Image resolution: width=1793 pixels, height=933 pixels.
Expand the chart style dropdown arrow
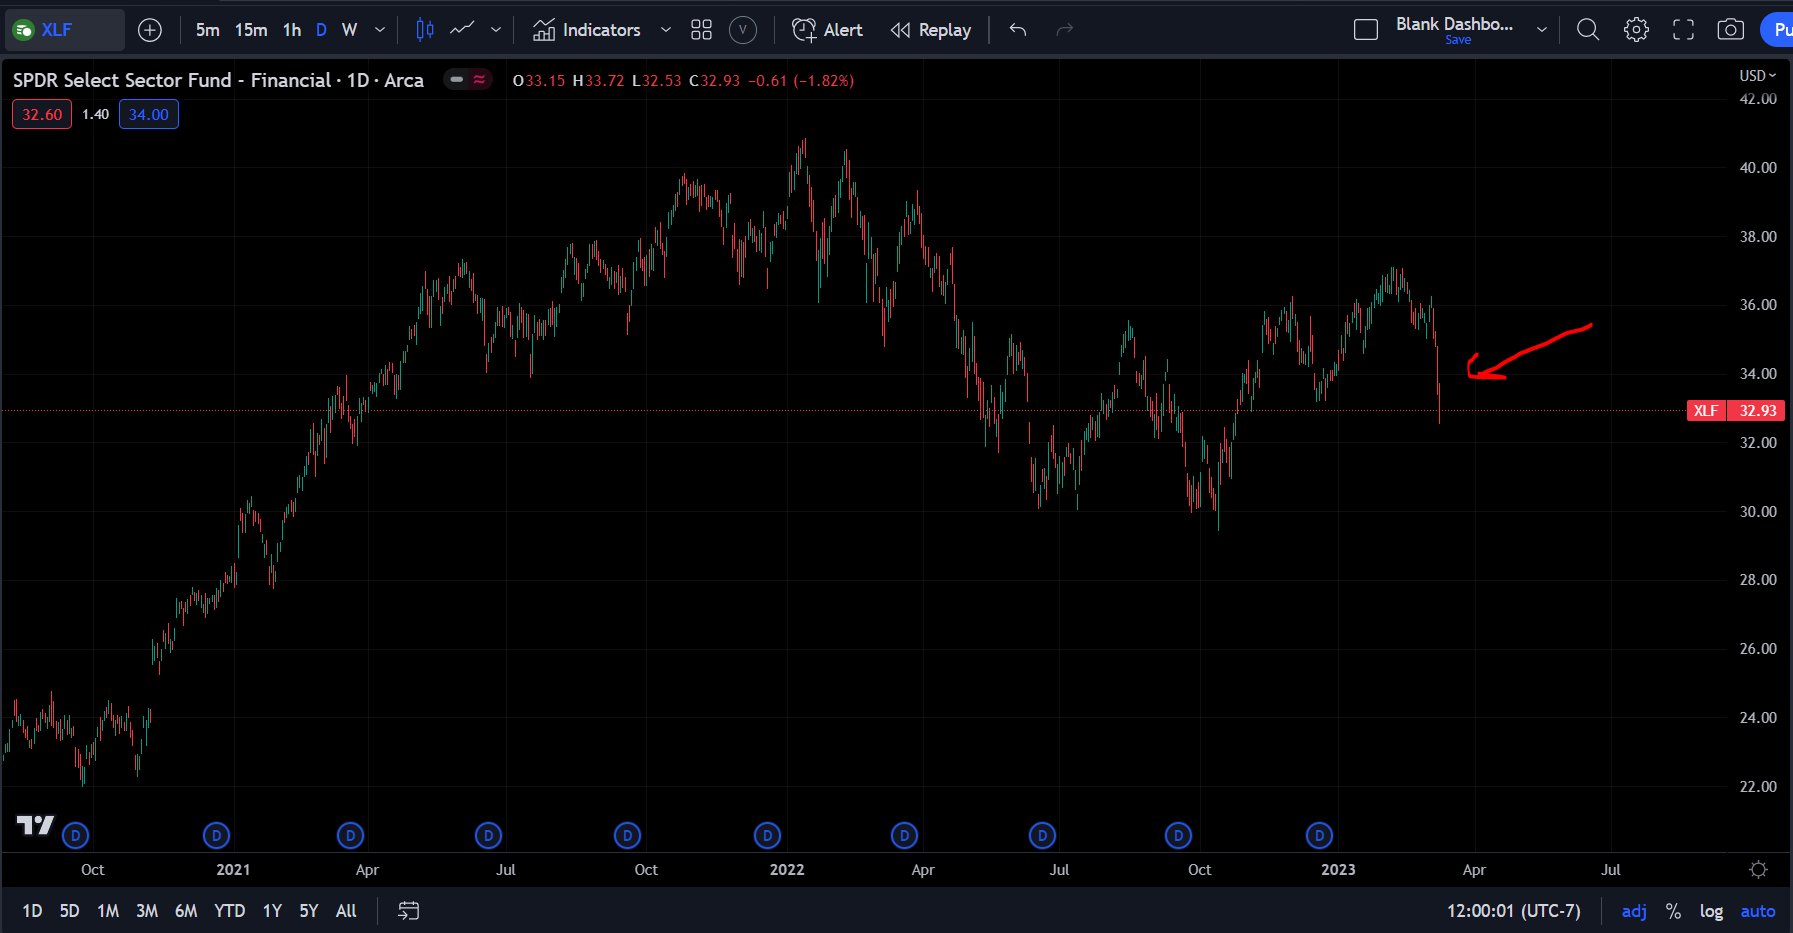(496, 30)
